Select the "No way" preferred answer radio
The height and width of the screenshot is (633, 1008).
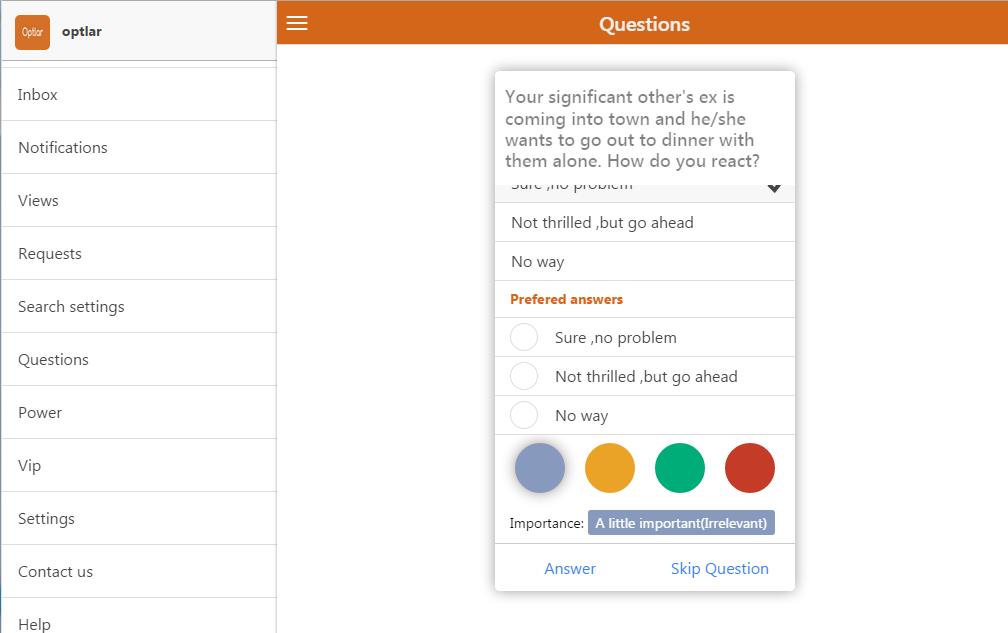(x=524, y=415)
